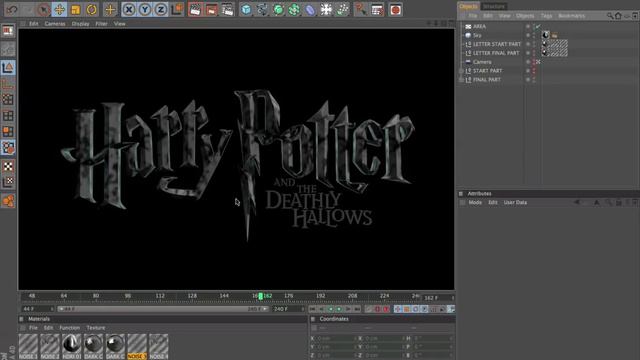Click the red record icon in top toolbar
The height and width of the screenshot is (360, 640).
pos(395,9)
